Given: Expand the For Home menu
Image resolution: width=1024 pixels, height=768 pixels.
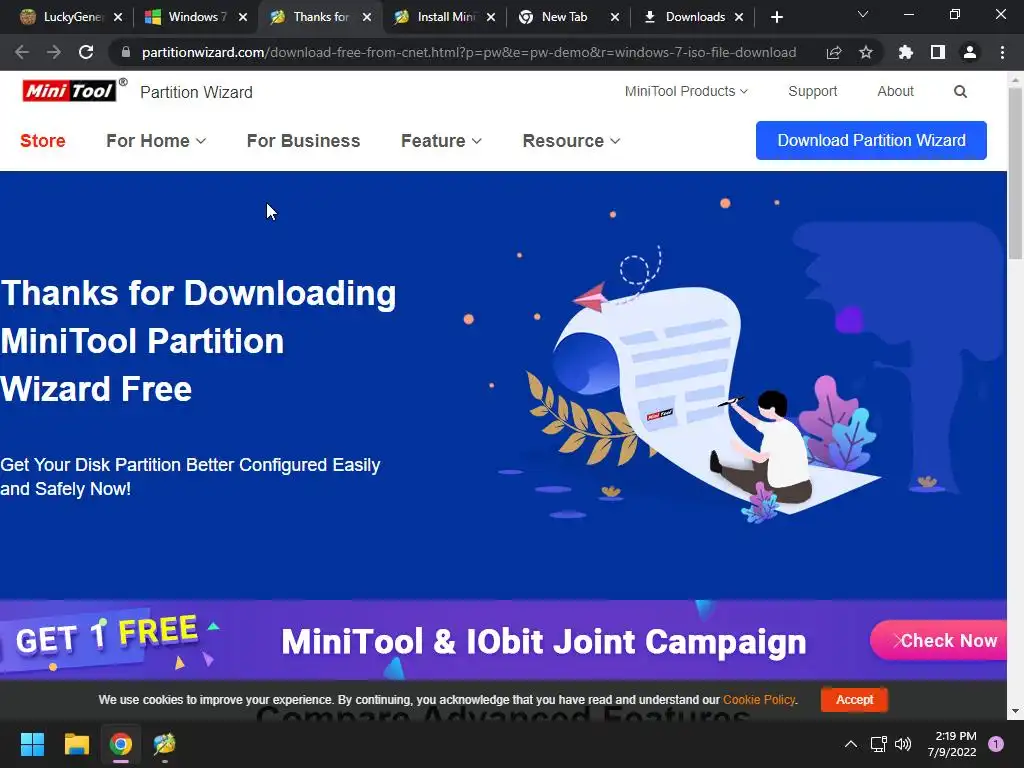Looking at the screenshot, I should (156, 140).
